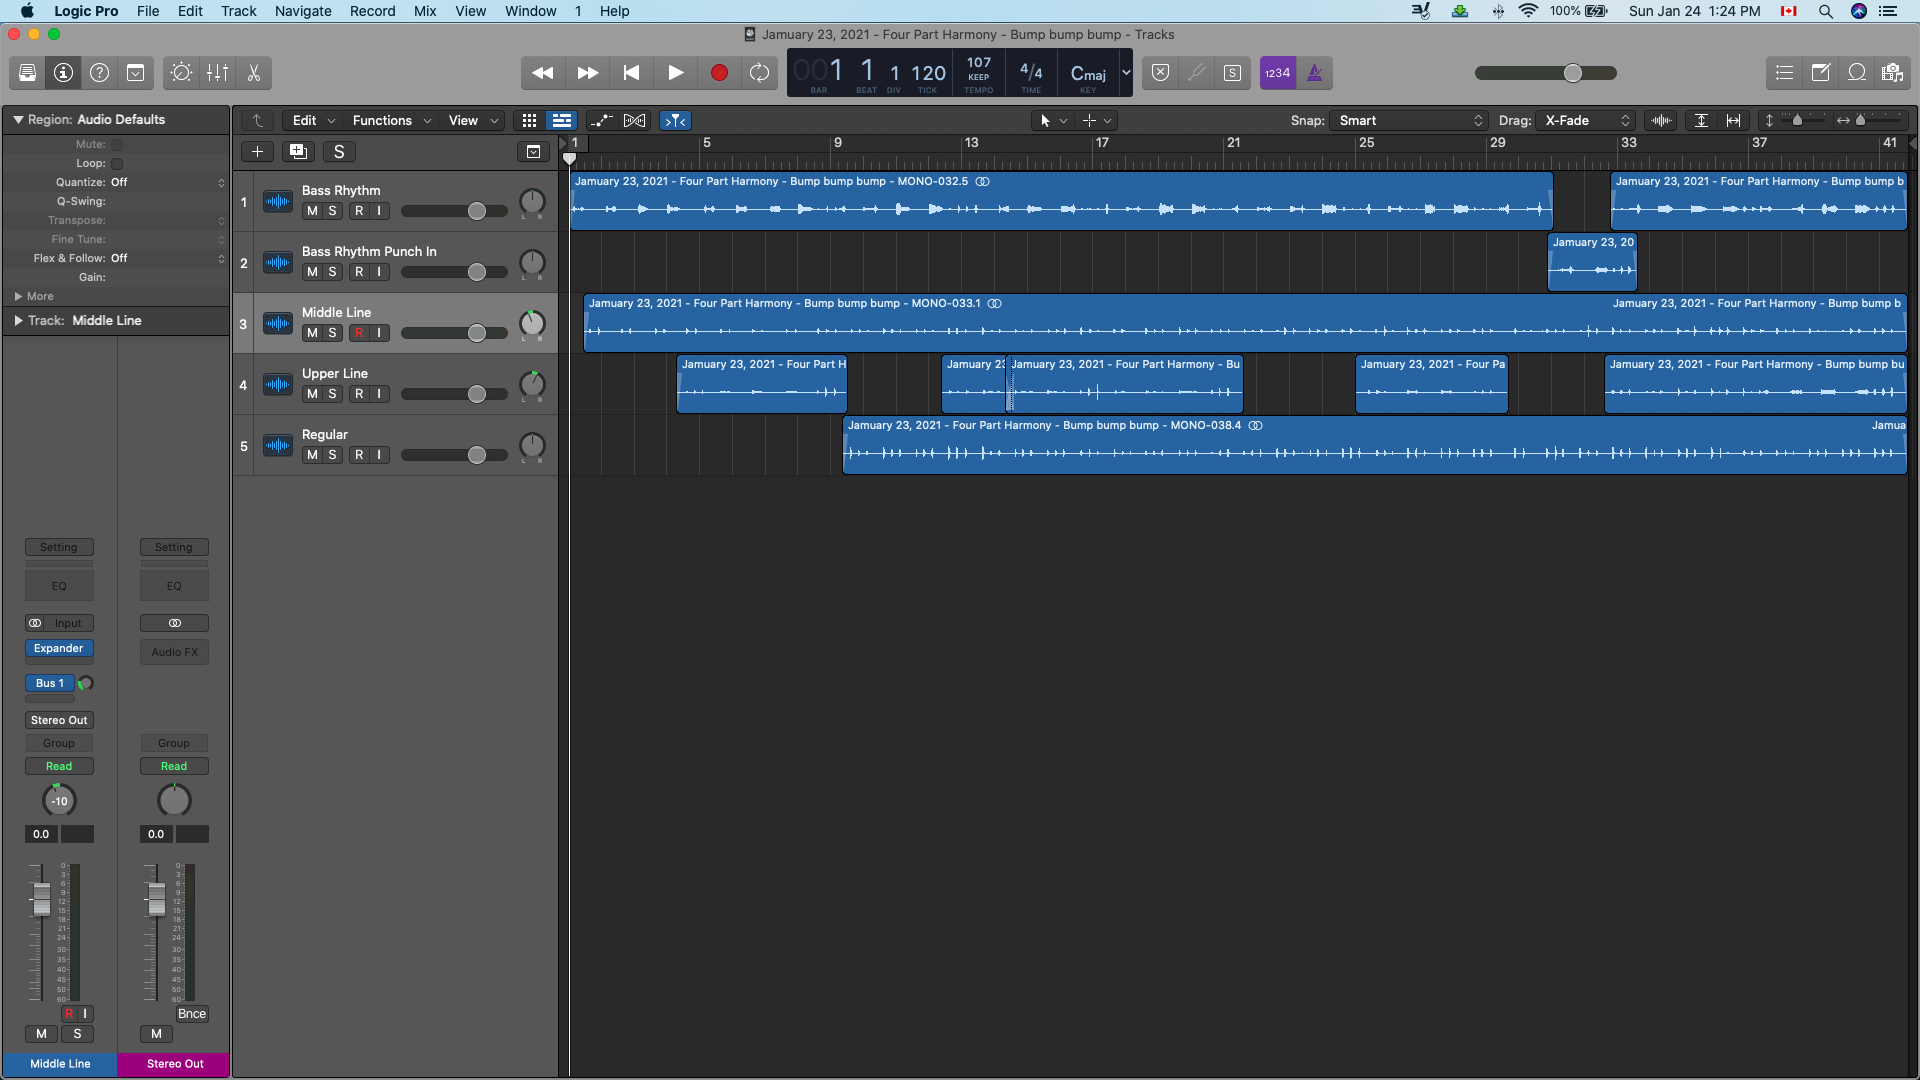The height and width of the screenshot is (1080, 1920).
Task: Click the Add Track plus button
Action: [x=257, y=152]
